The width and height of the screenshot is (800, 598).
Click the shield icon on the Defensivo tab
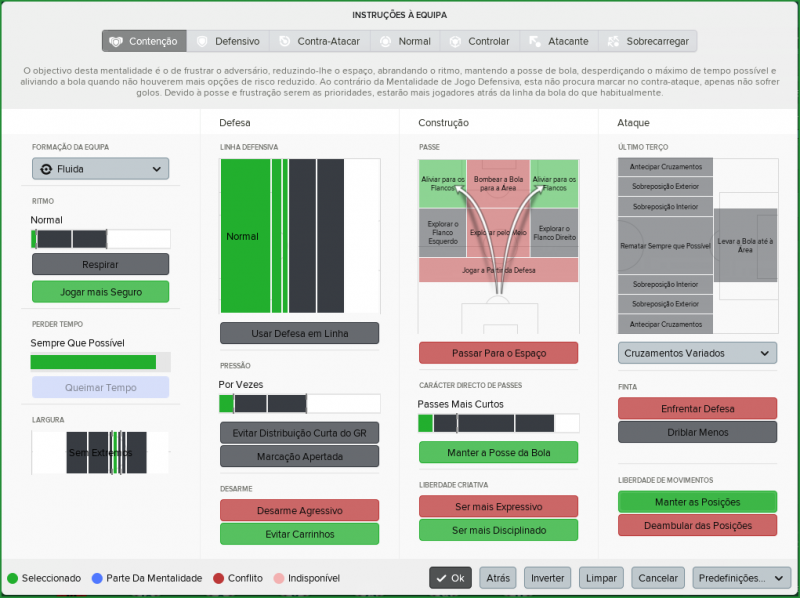(x=202, y=41)
